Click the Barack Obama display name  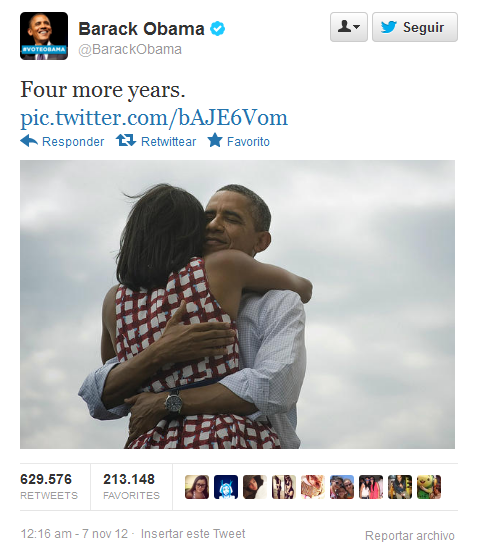pos(141,29)
